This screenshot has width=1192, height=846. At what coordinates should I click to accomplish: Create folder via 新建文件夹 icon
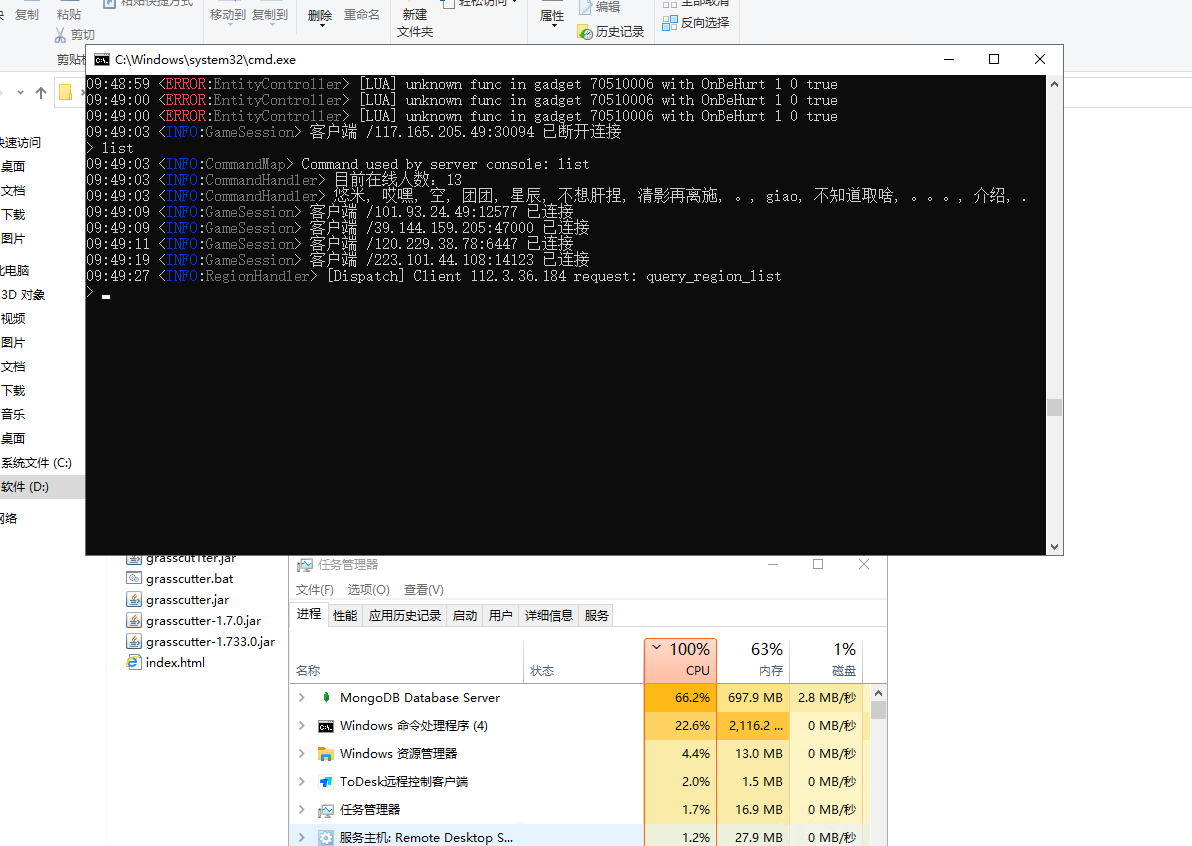pyautogui.click(x=415, y=22)
